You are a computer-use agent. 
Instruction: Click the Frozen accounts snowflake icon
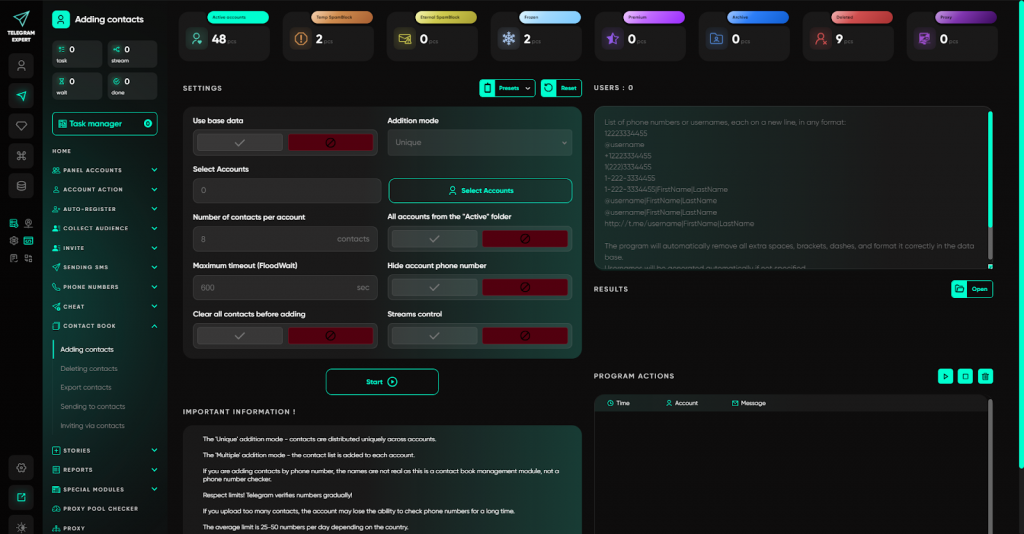point(508,39)
